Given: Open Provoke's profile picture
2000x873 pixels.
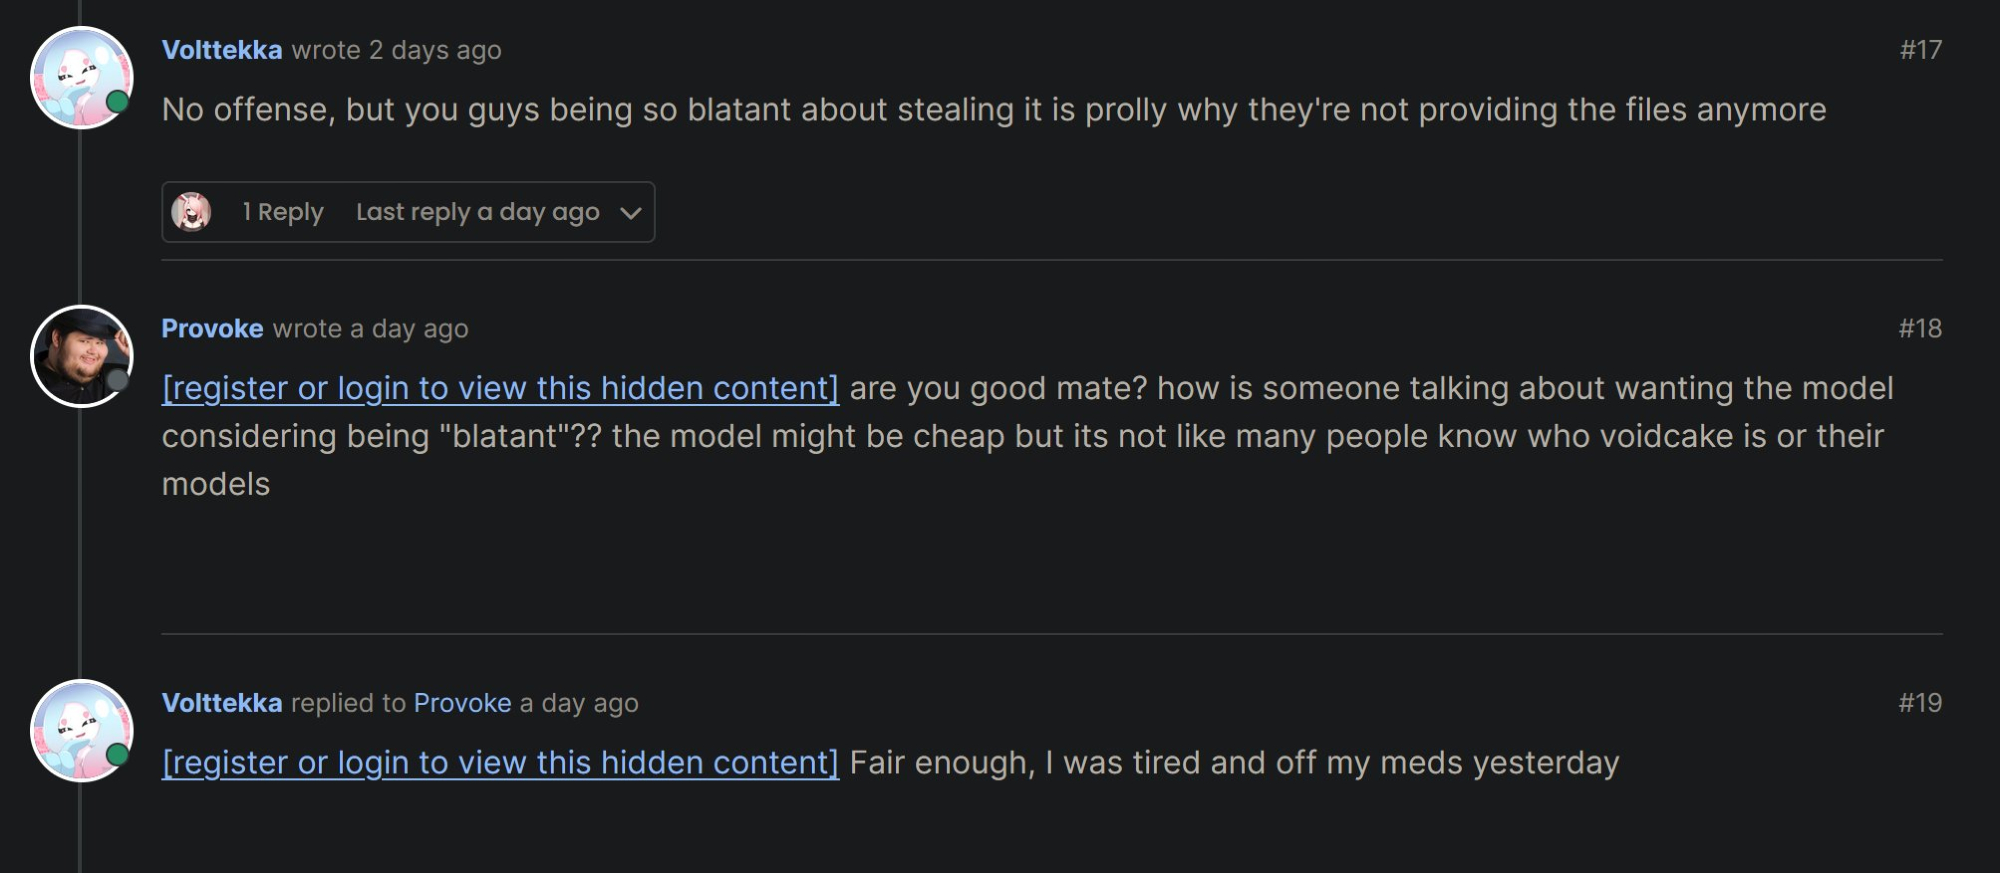Looking at the screenshot, I should [82, 356].
